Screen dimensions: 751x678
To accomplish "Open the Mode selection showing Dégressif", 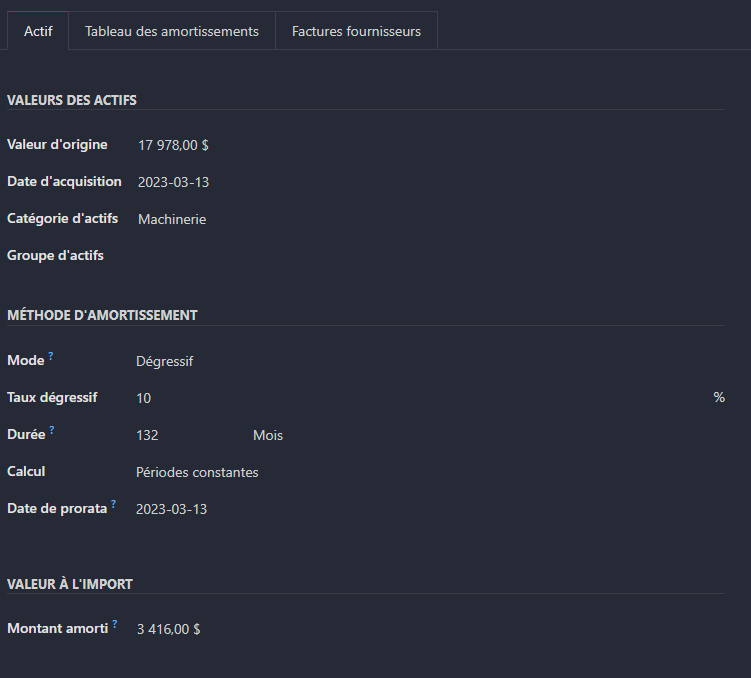I will (164, 361).
